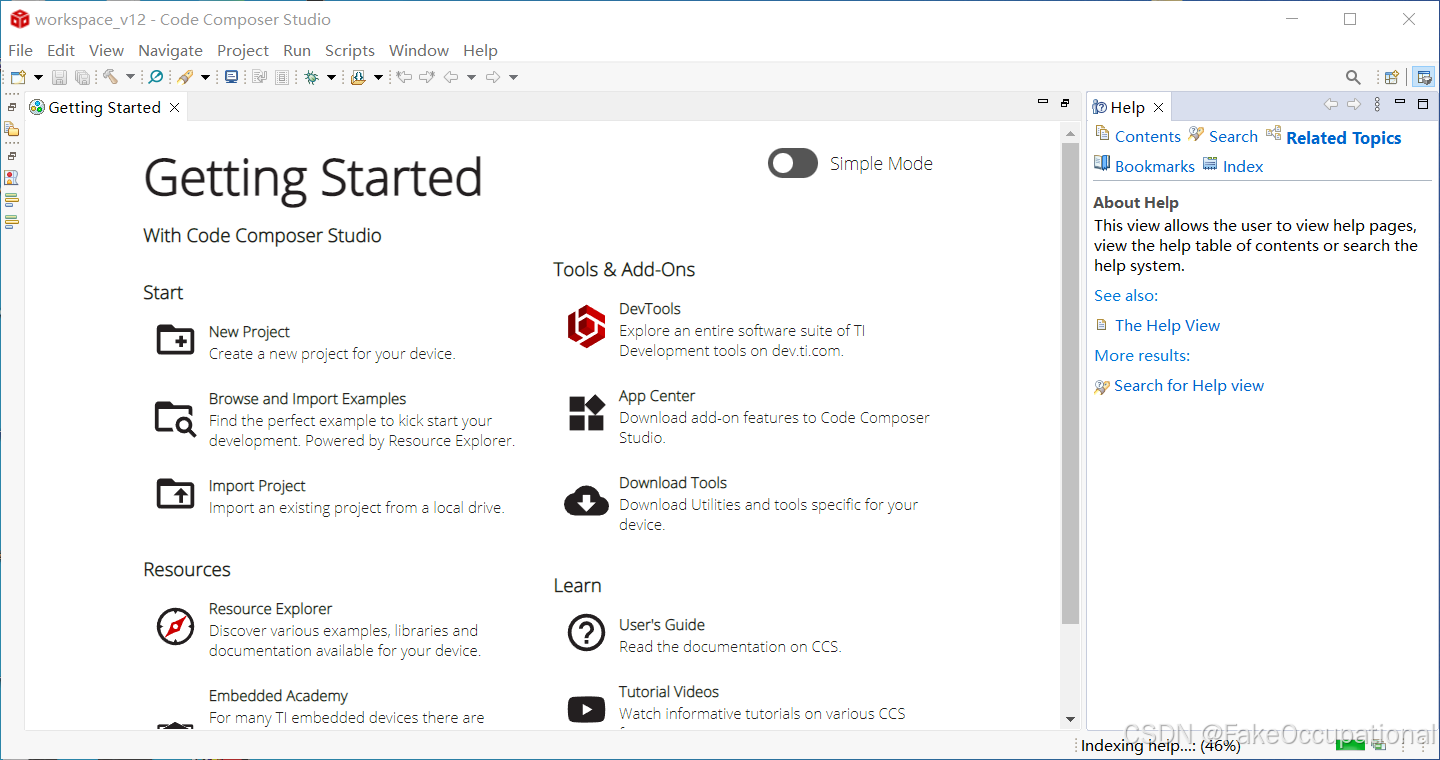The image size is (1440, 760).
Task: Click the New file toolbar icon
Action: [x=18, y=77]
